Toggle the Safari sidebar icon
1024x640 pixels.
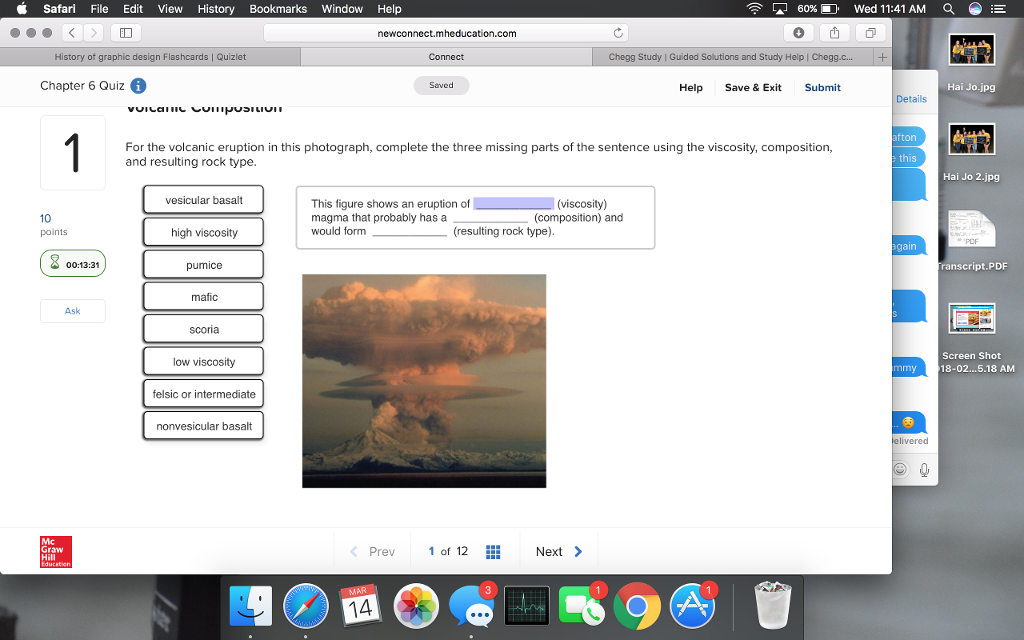coord(125,32)
